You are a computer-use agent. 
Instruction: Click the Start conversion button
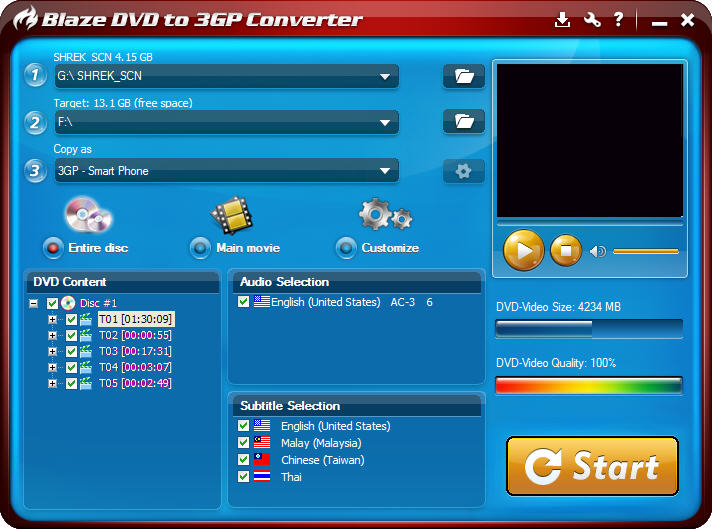click(592, 466)
